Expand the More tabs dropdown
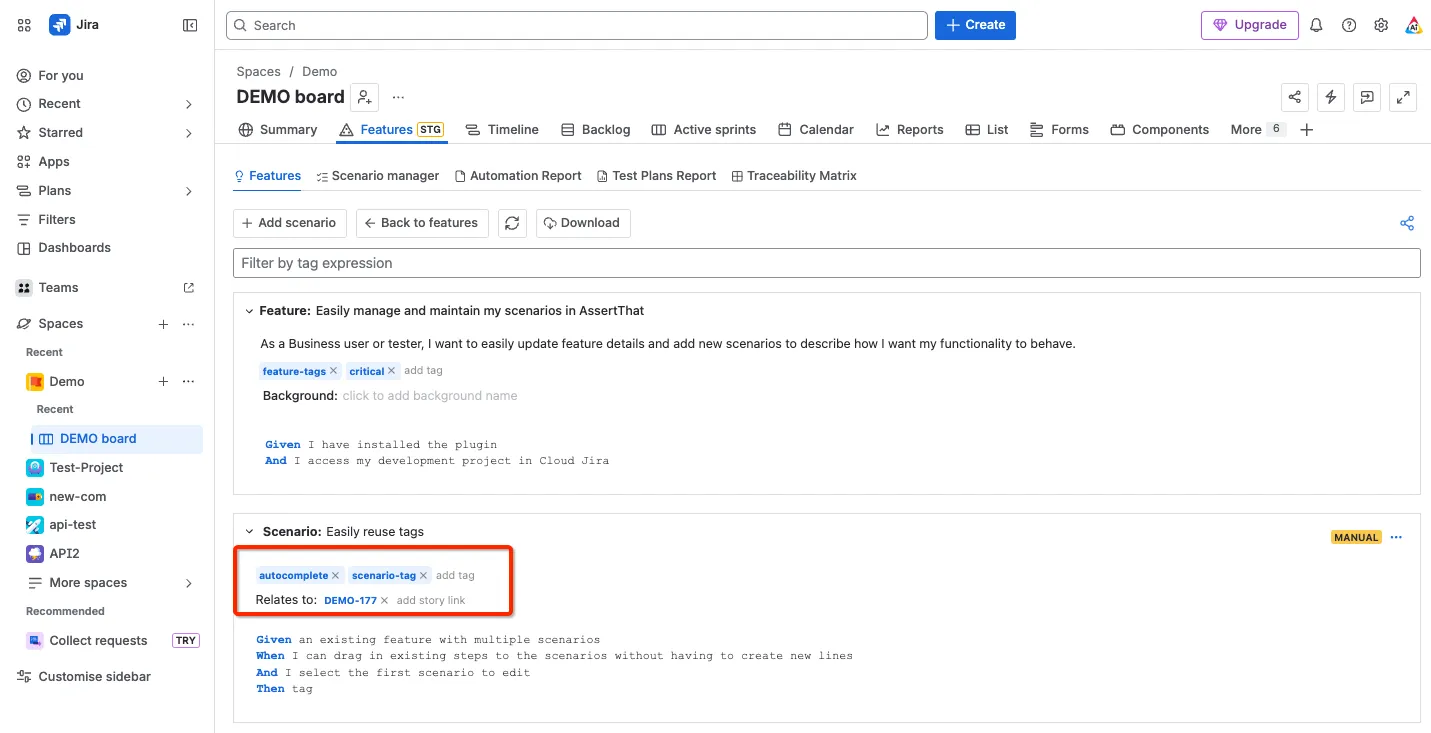Screen dimensions: 1431x733 [x=1257, y=129]
